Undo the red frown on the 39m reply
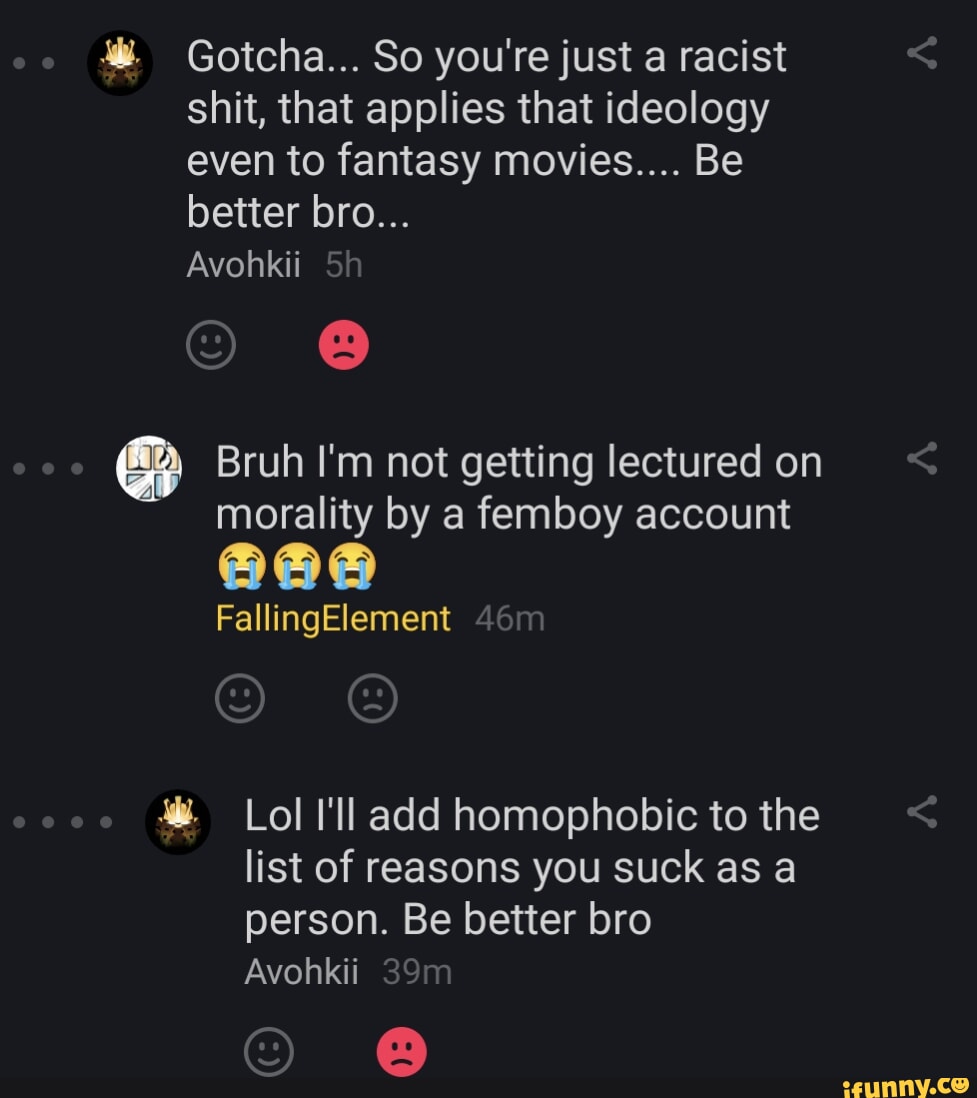 coord(401,1052)
